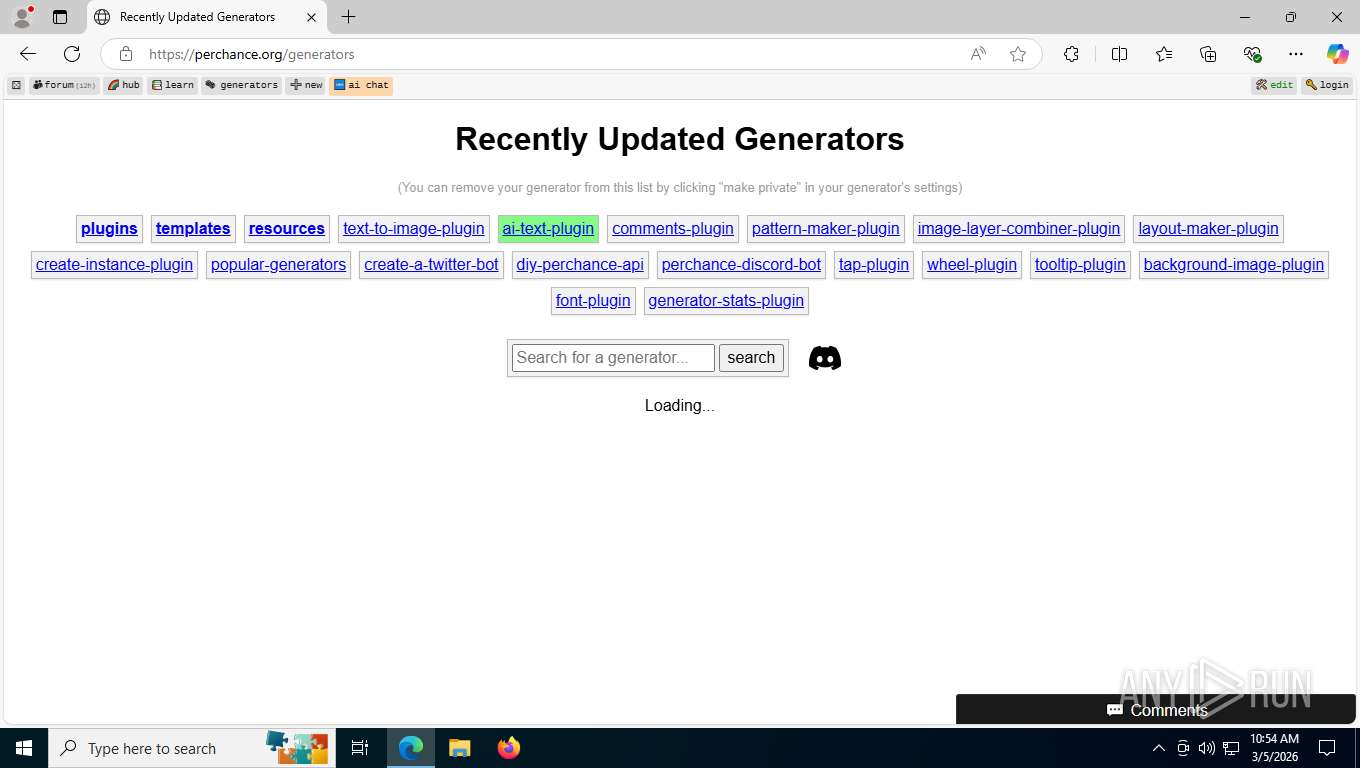
Task: Focus the Search for a generator field
Action: coord(613,358)
